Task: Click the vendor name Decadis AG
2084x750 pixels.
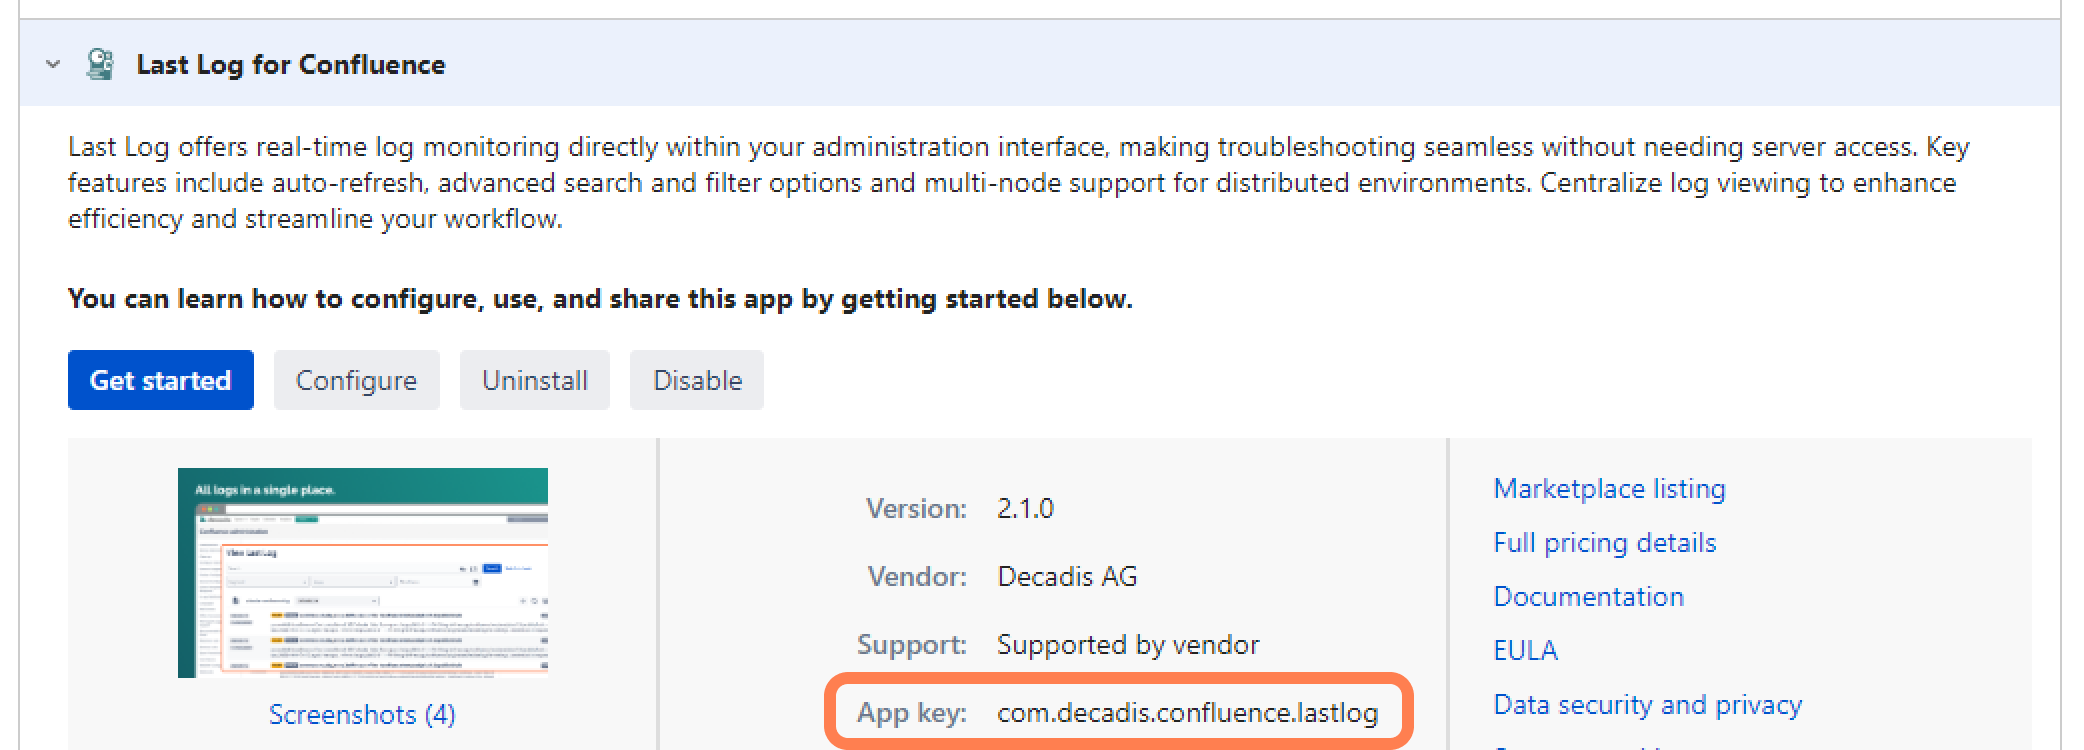Action: click(1066, 576)
